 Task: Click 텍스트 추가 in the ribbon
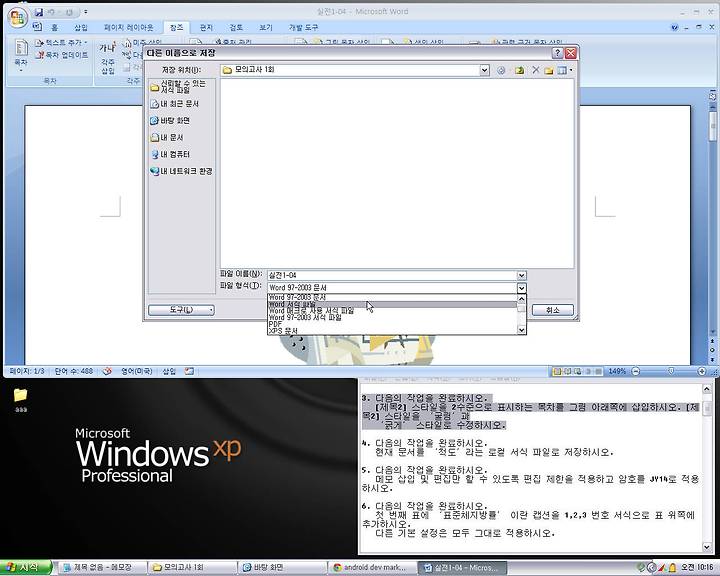pos(61,43)
